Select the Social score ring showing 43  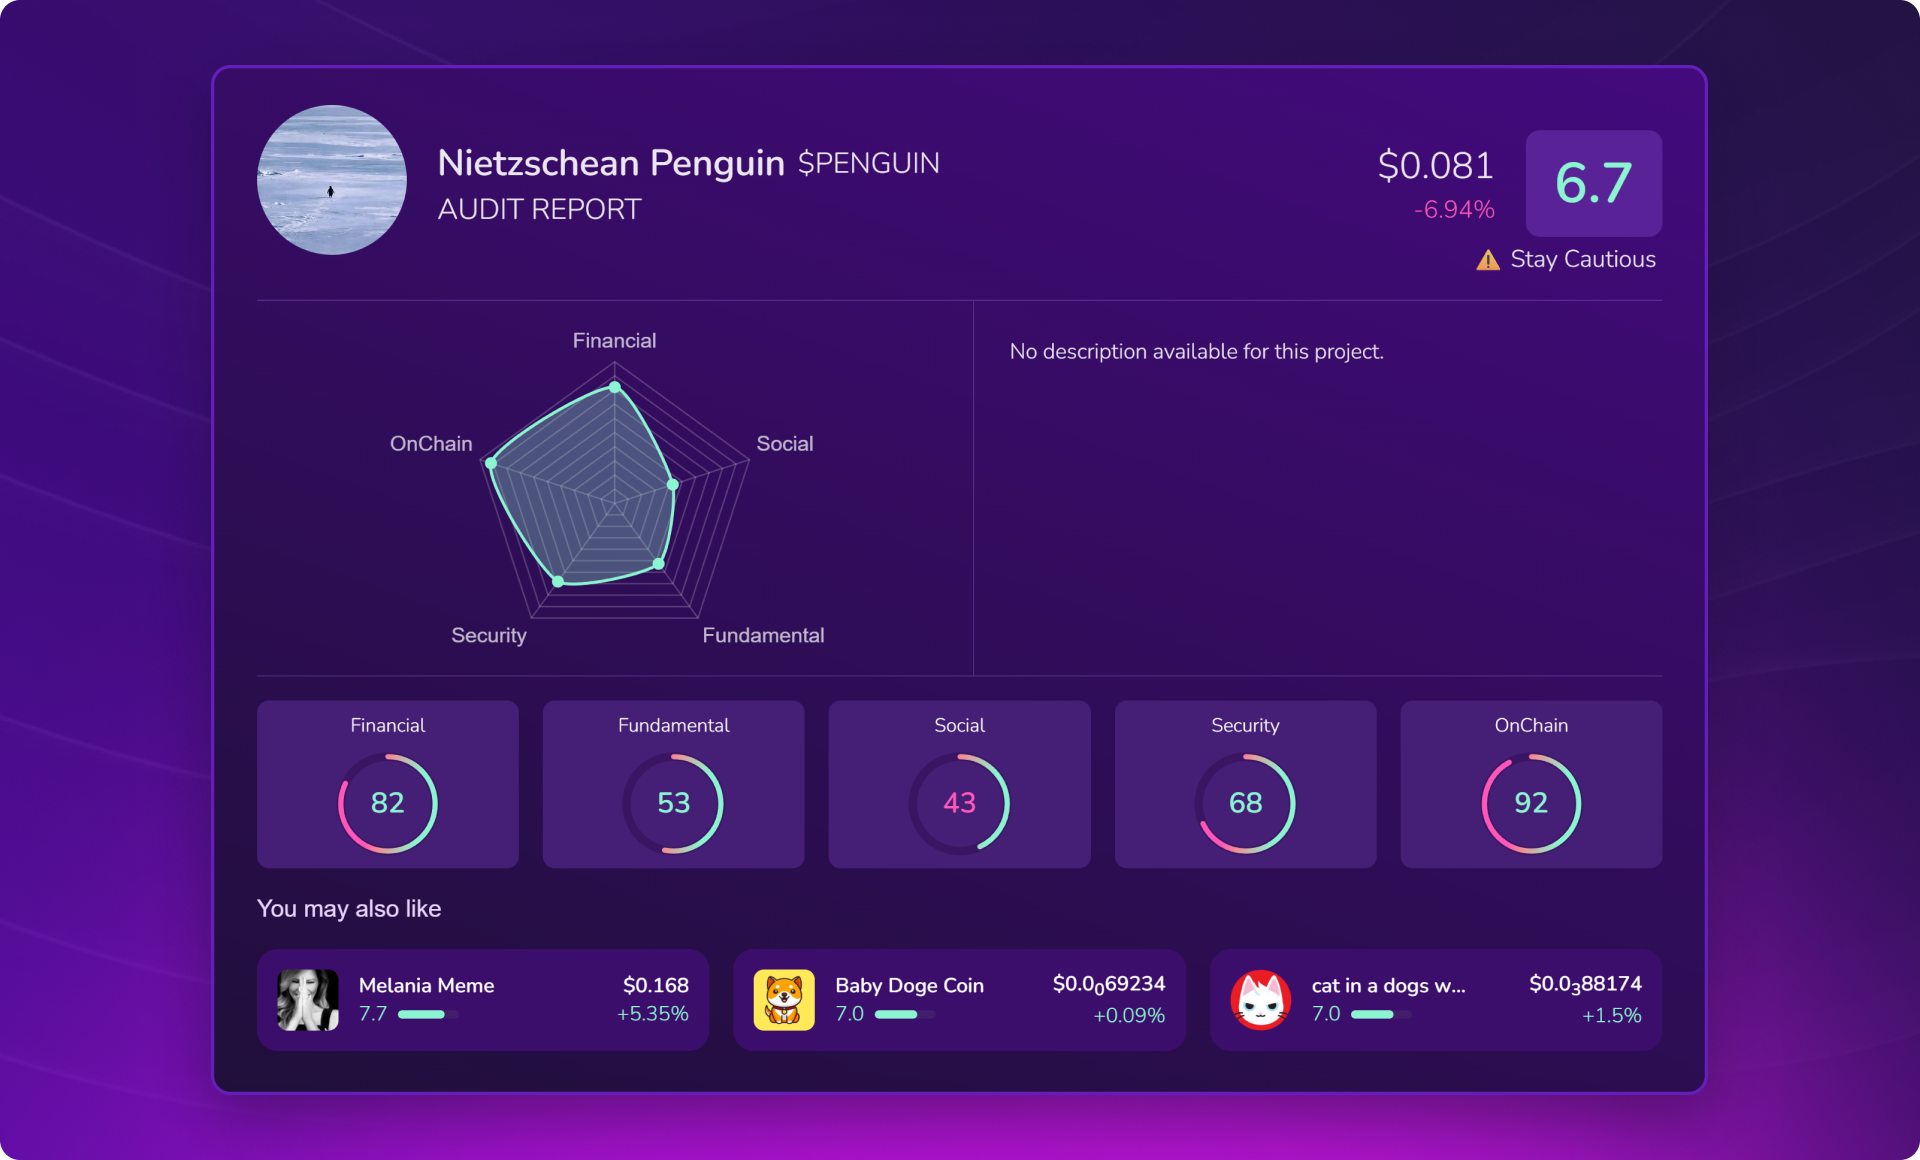coord(959,803)
